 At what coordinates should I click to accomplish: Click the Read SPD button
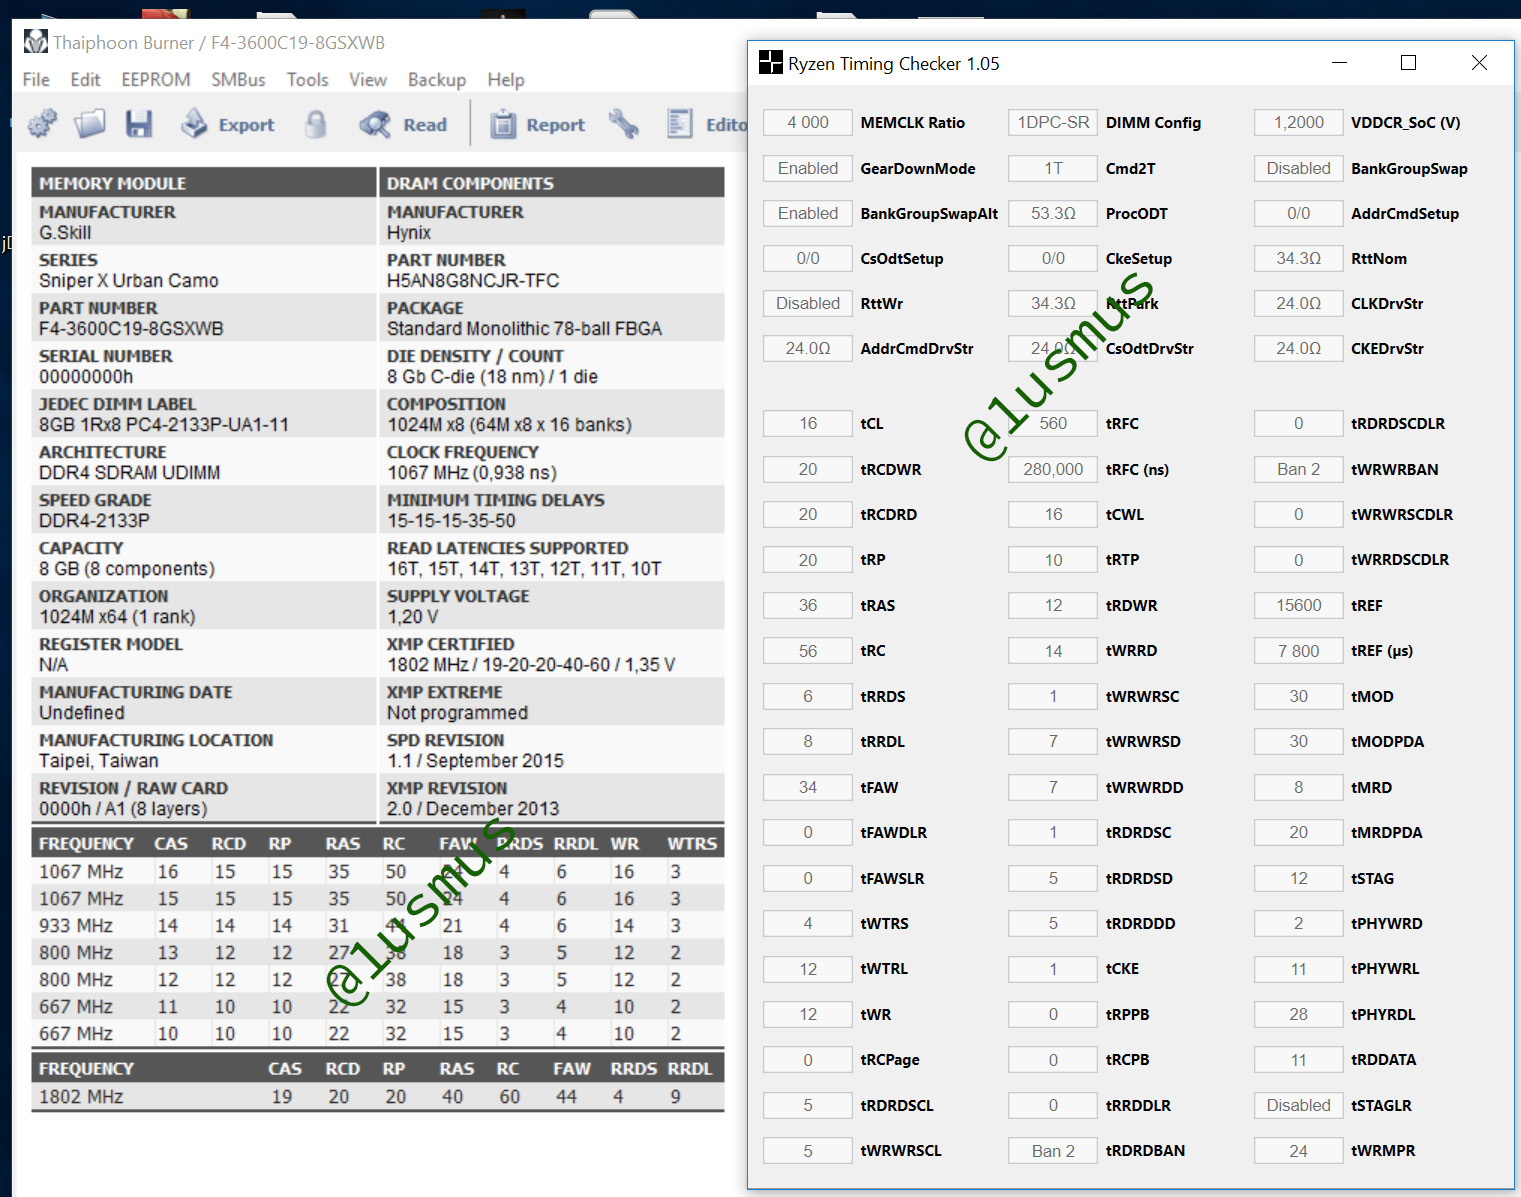403,124
